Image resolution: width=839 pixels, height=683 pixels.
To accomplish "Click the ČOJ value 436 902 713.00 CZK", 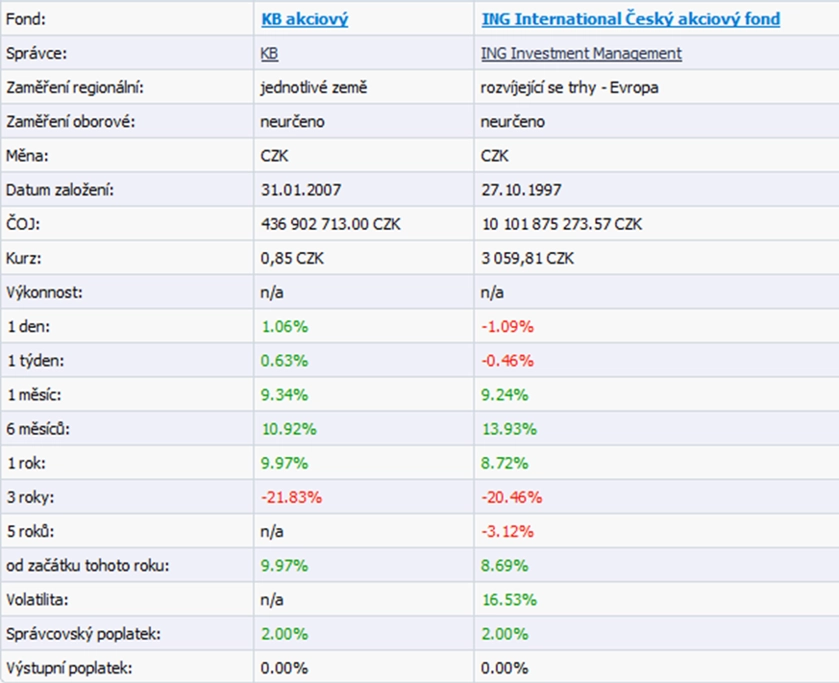I will tap(331, 224).
